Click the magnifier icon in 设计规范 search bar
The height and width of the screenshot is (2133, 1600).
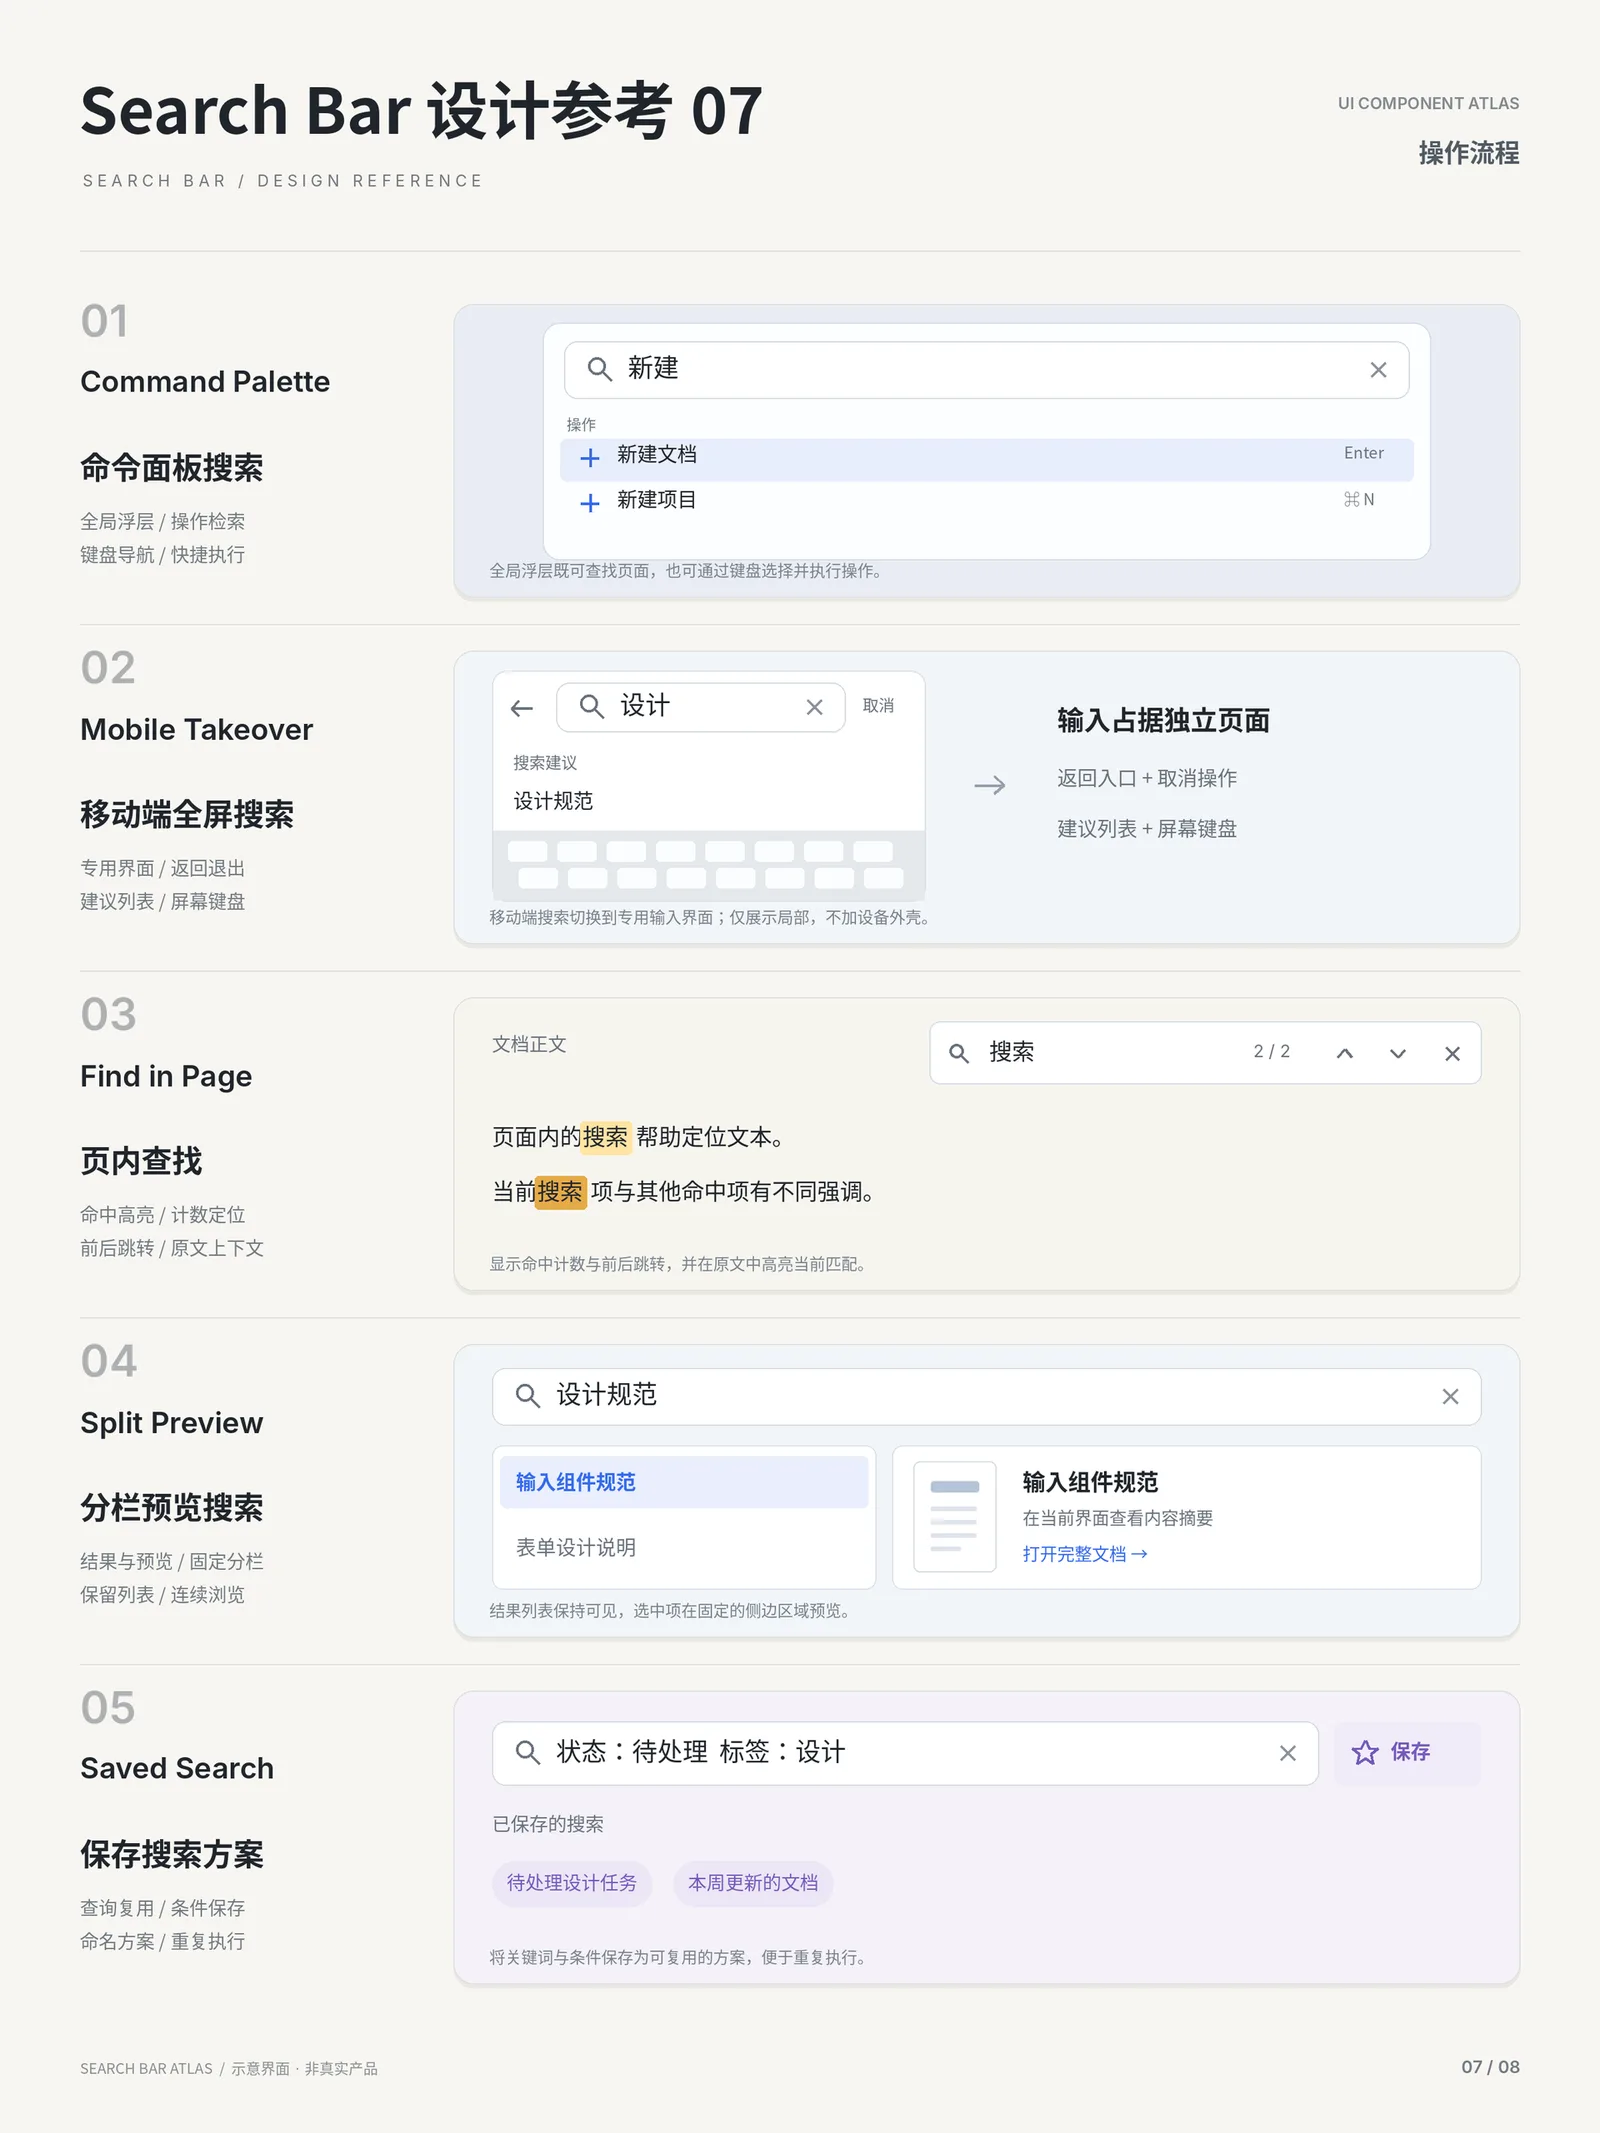coord(528,1396)
